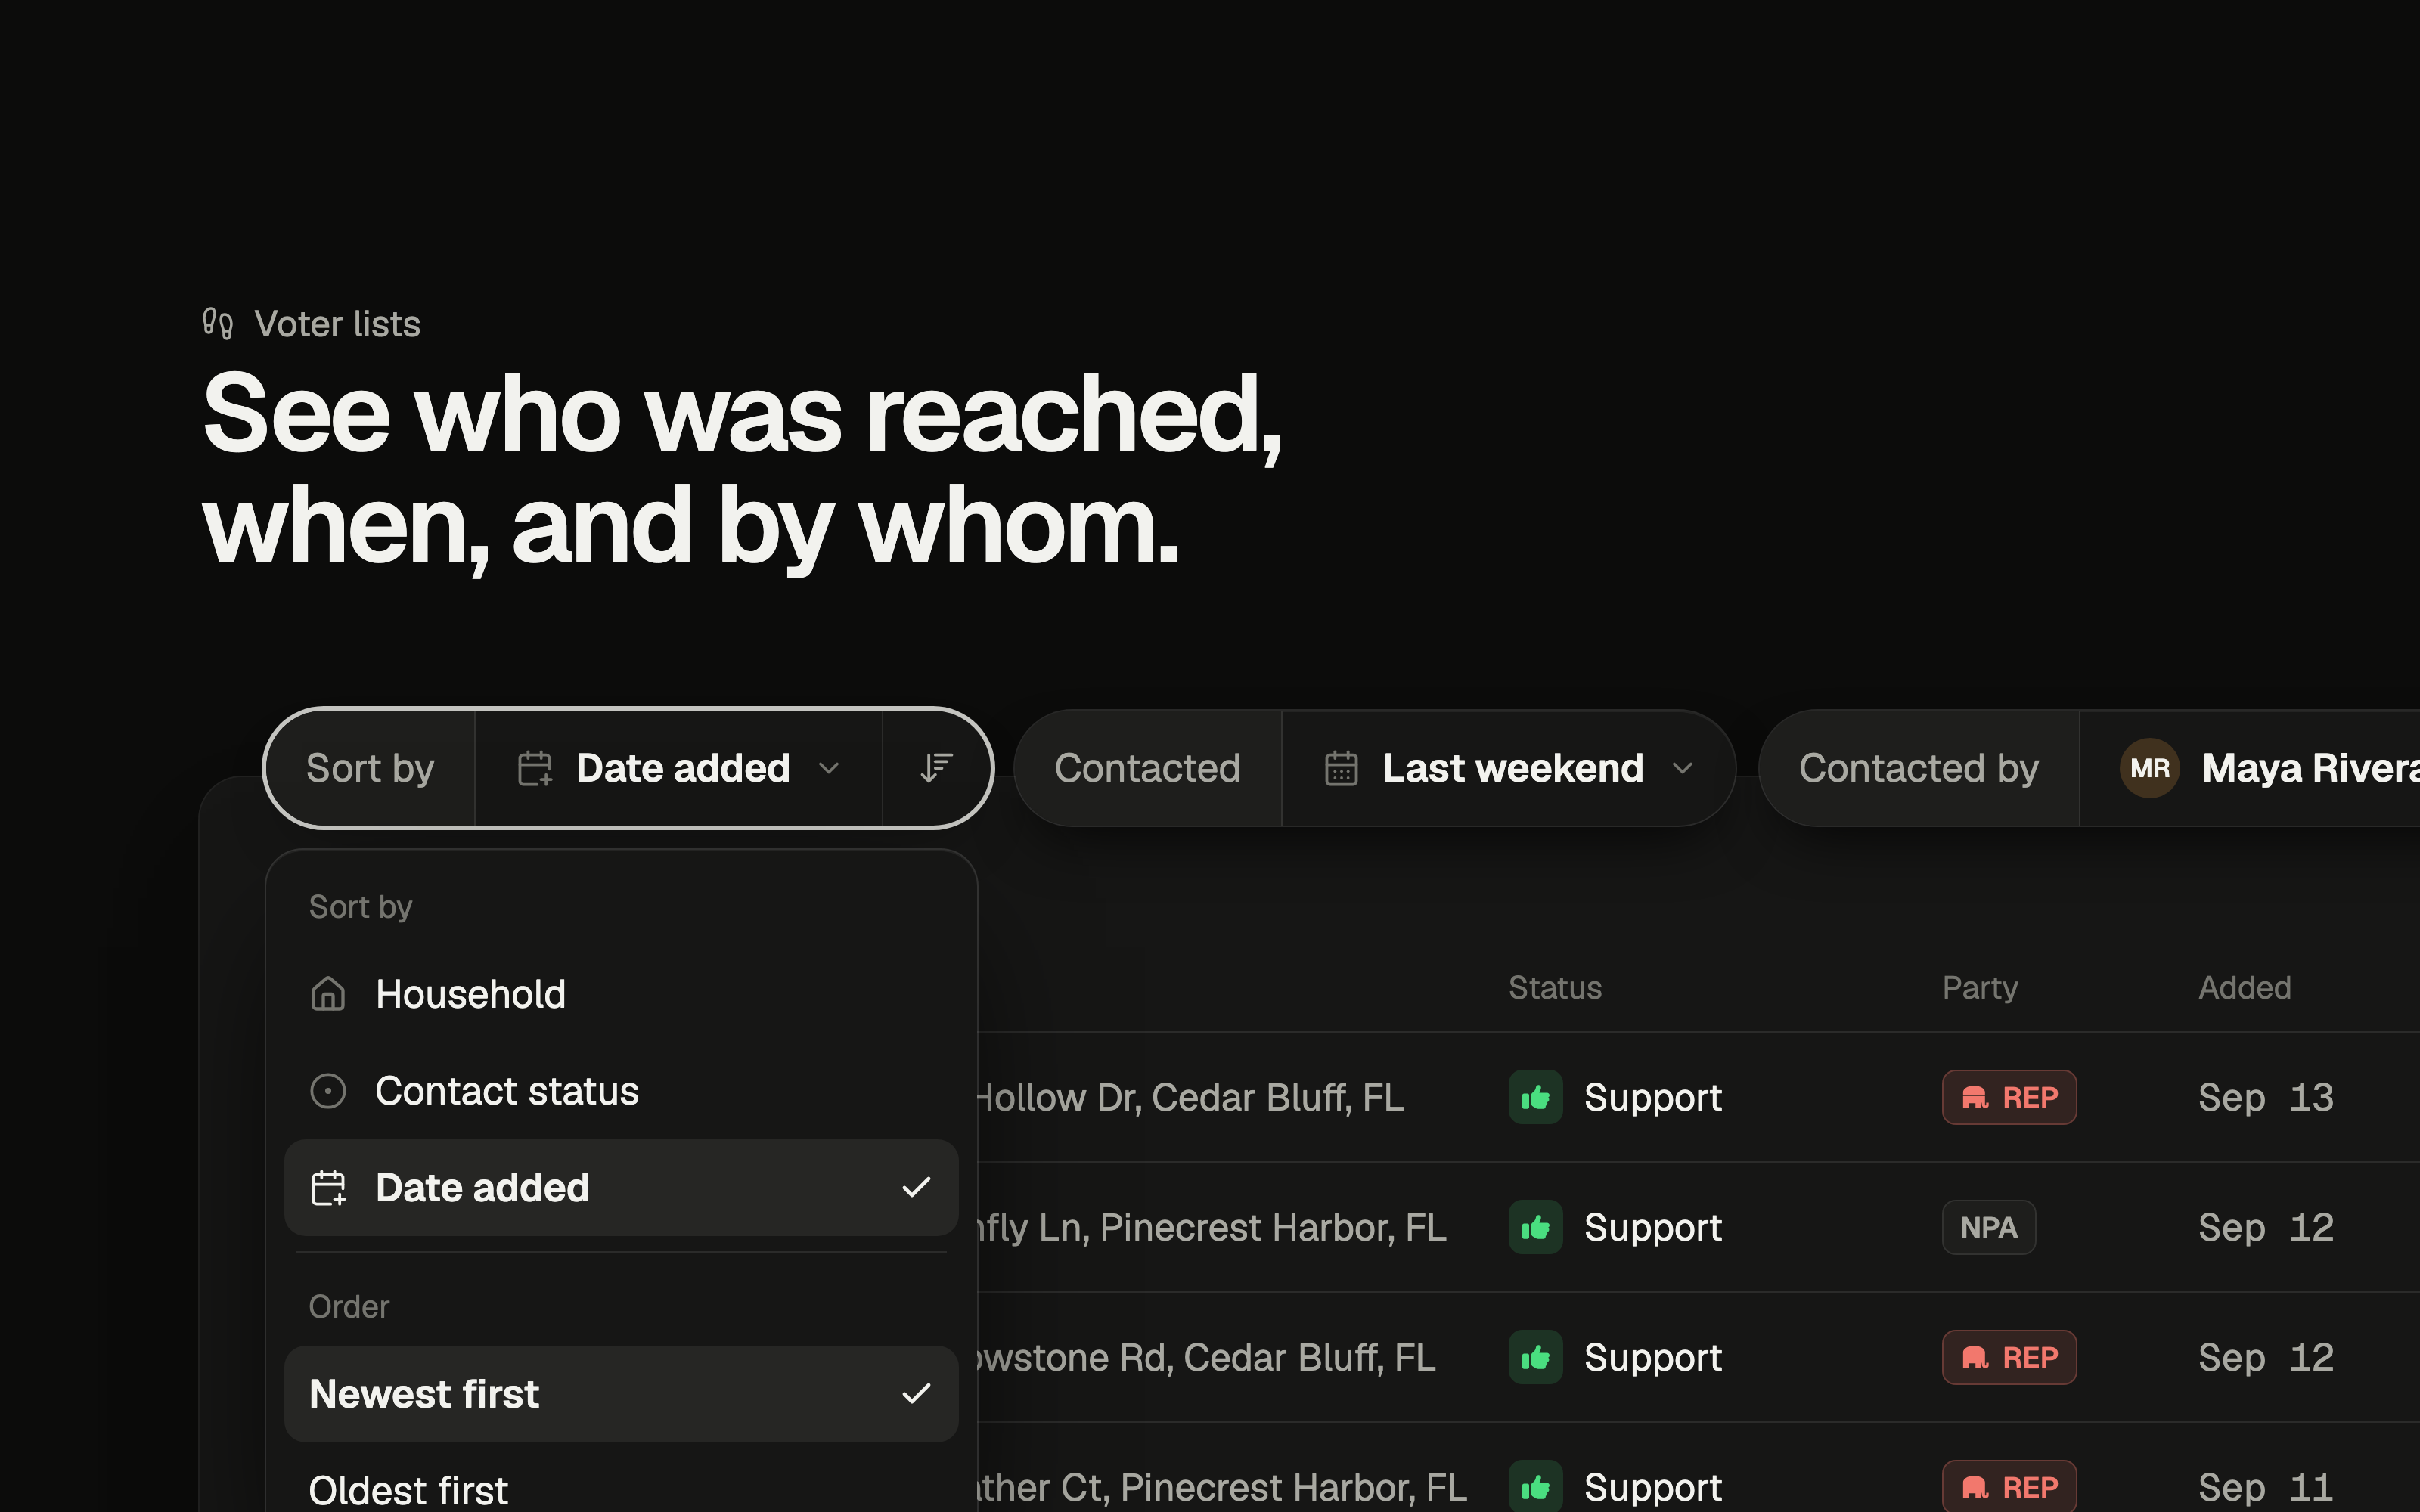Click the chevron next to Last weekend

click(1682, 768)
